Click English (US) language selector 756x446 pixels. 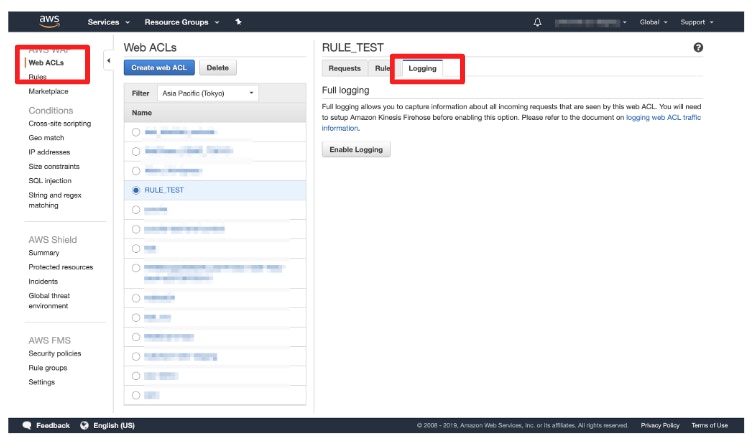tap(114, 425)
